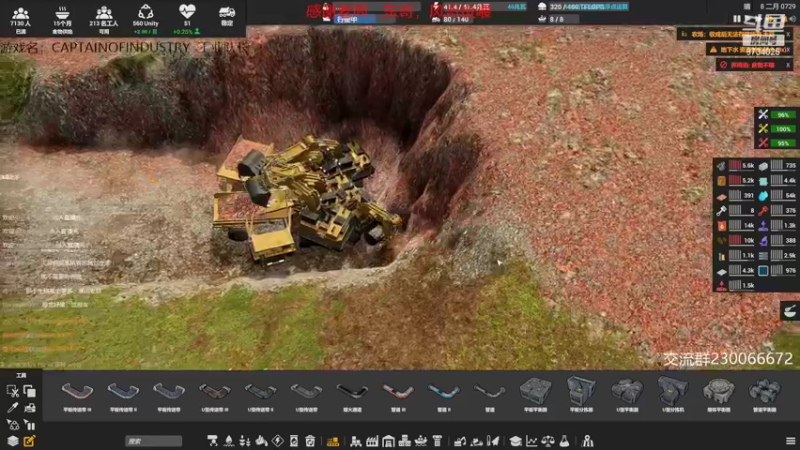
Task: Select the basic grey pipe item
Action: (x=489, y=395)
